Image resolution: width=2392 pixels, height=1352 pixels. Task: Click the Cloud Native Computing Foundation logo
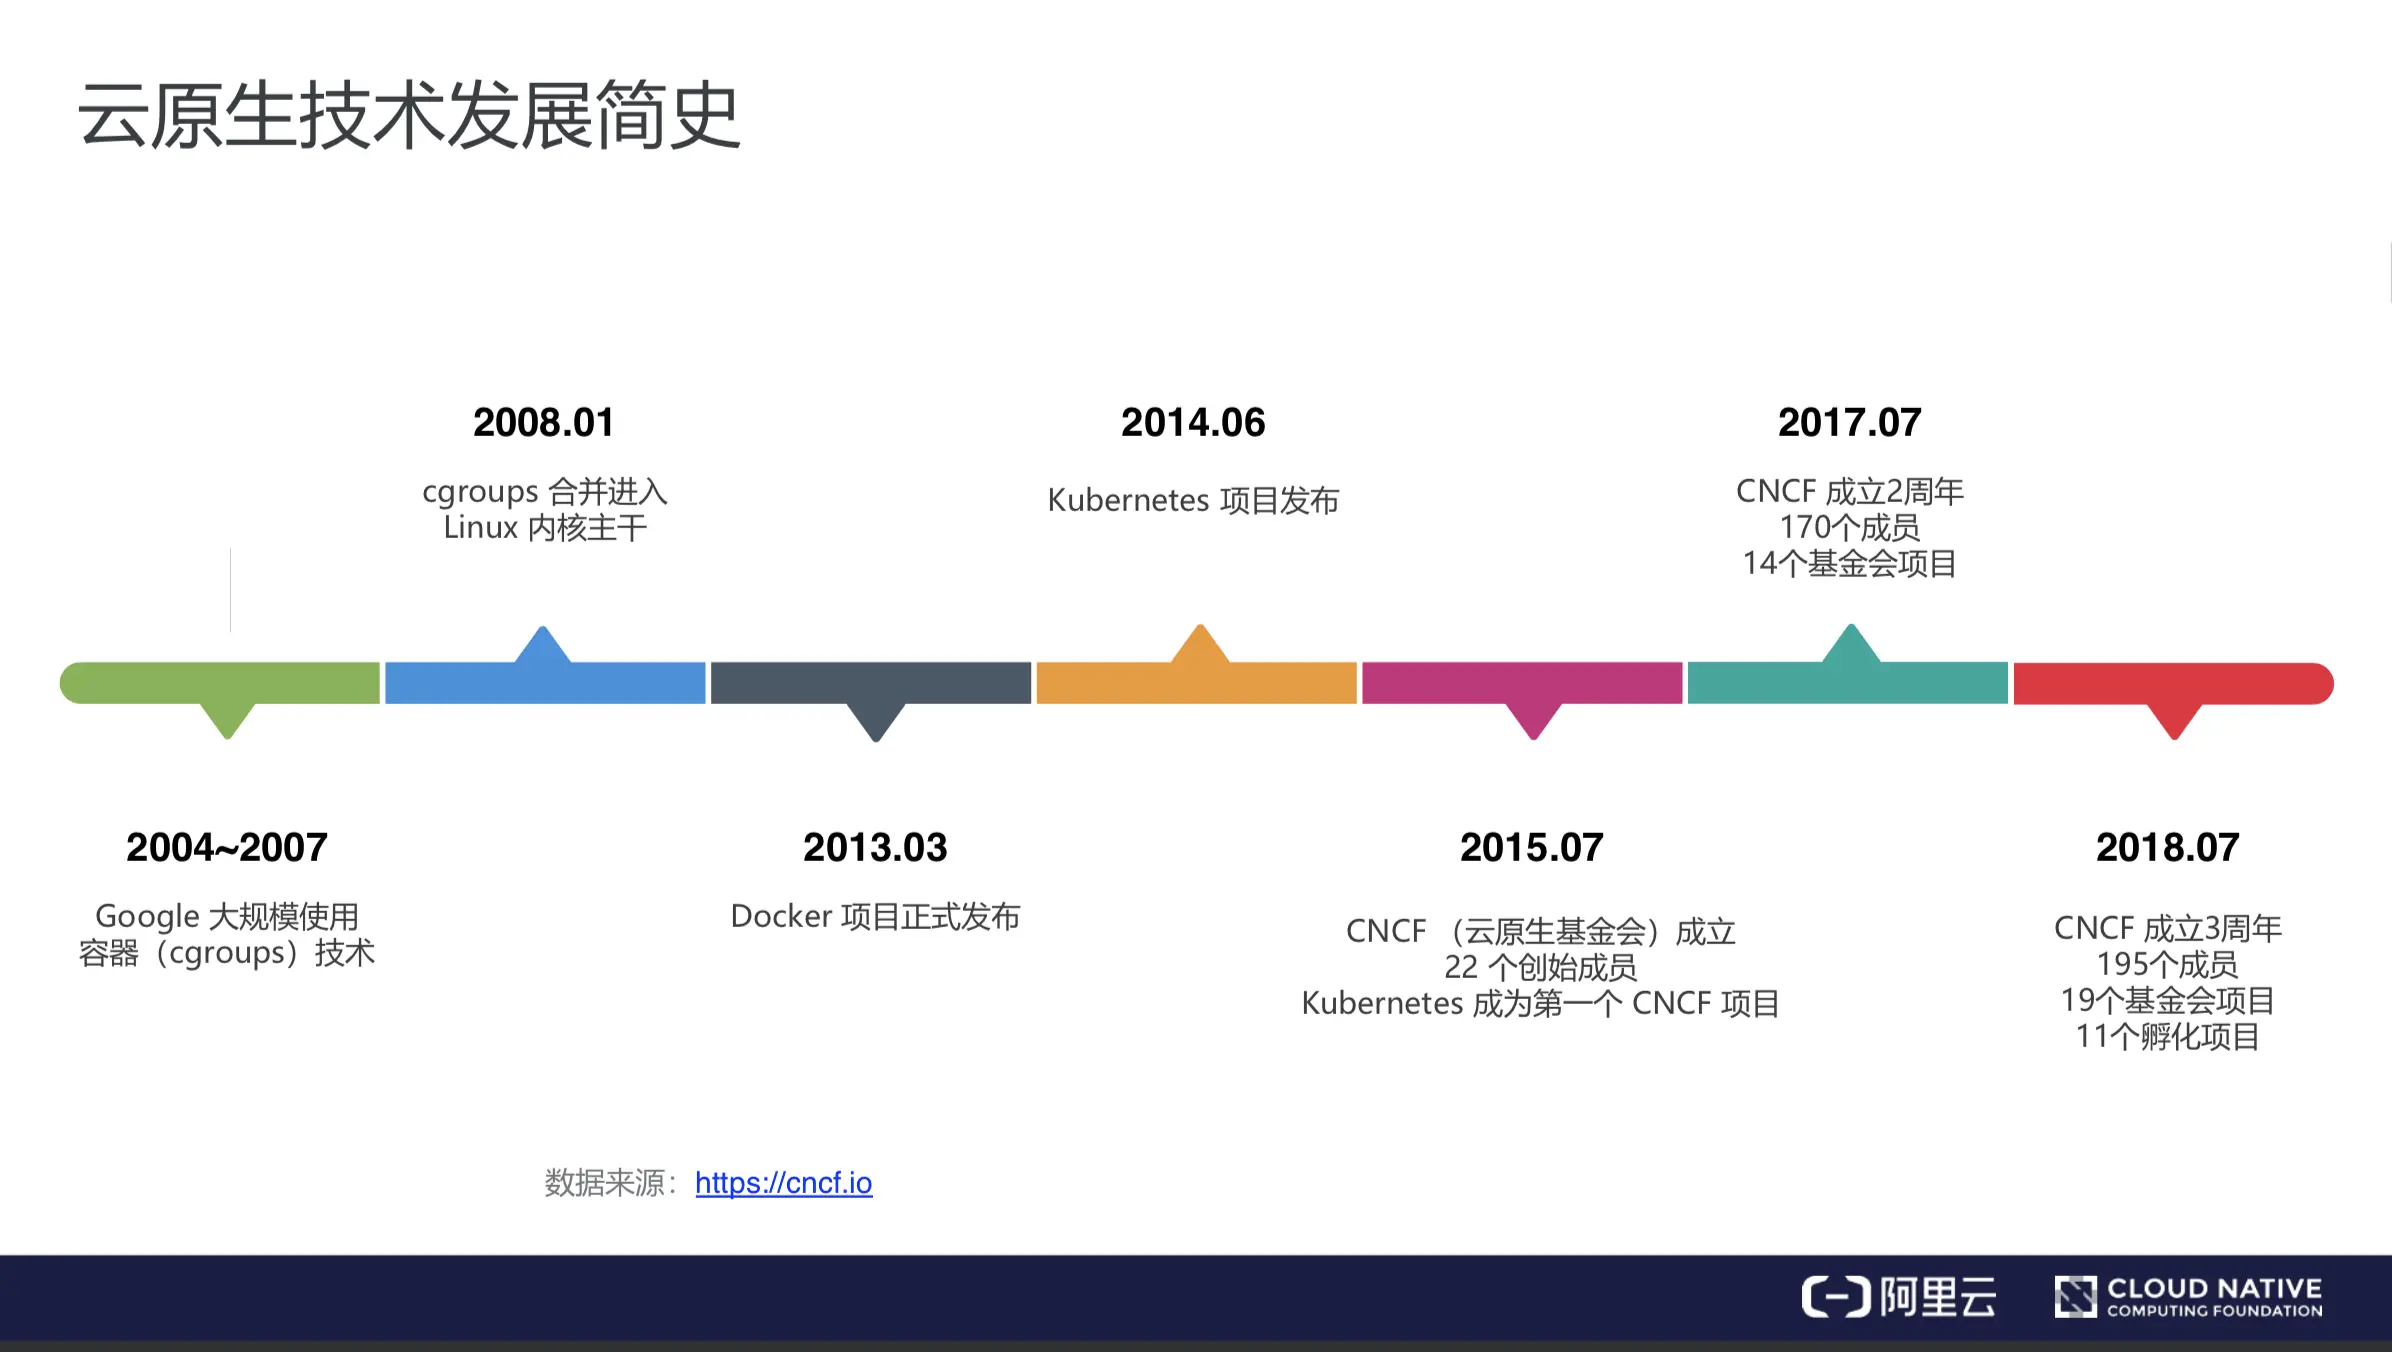coord(2188,1297)
